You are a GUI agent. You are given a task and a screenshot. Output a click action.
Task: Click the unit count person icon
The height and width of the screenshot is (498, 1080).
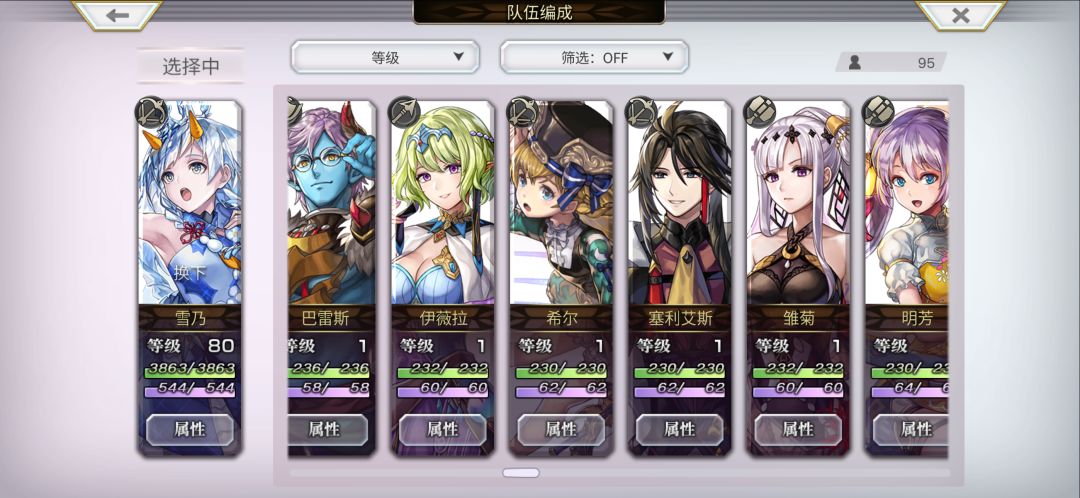[855, 63]
